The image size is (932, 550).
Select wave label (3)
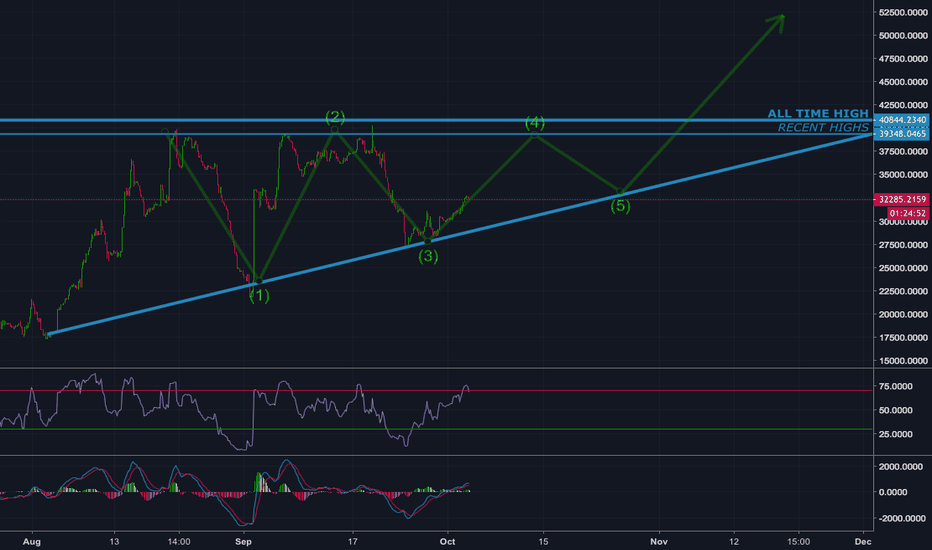click(429, 256)
